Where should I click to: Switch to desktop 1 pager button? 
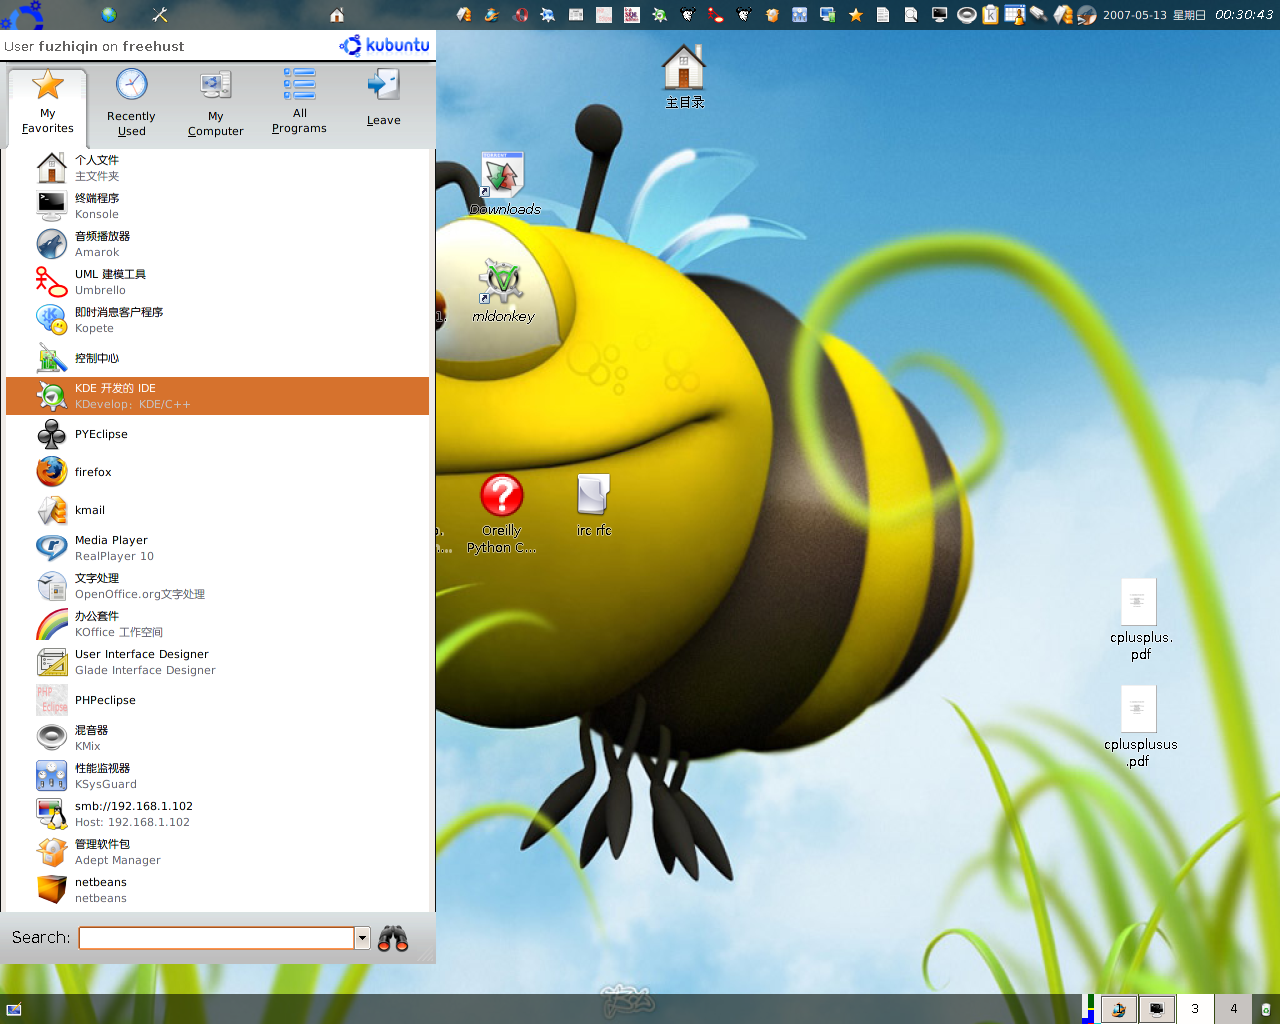click(x=1119, y=1009)
